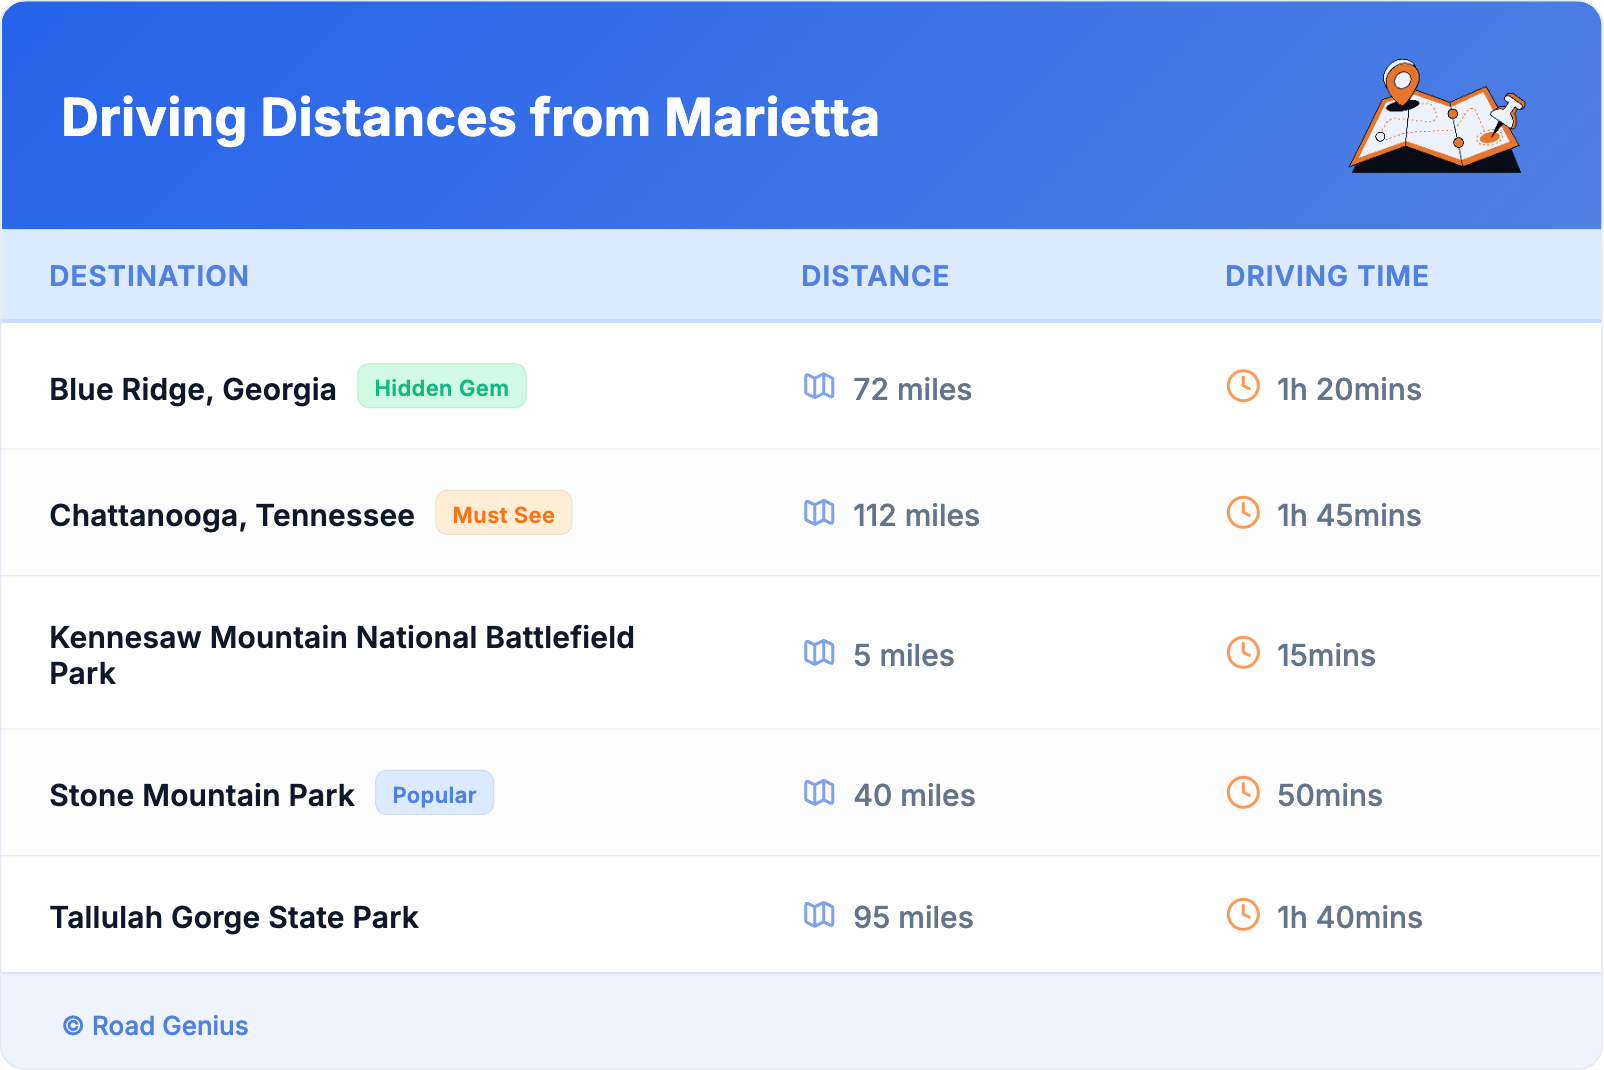
Task: Click the map icon beside 5 miles
Action: [819, 653]
